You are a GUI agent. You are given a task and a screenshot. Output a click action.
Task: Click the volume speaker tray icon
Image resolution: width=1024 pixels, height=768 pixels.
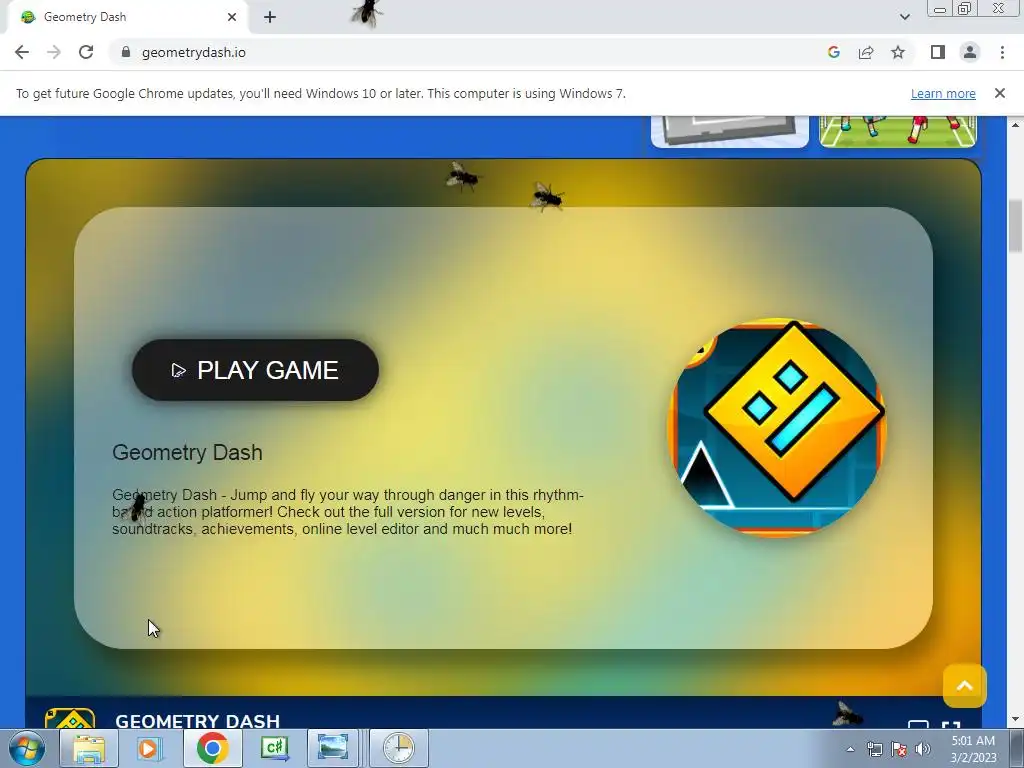[923, 749]
